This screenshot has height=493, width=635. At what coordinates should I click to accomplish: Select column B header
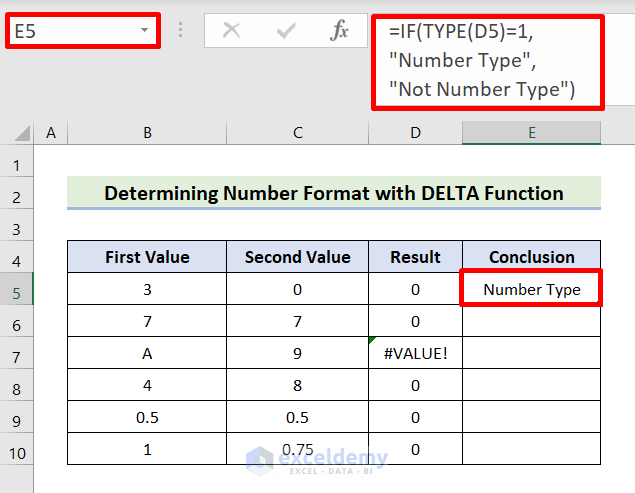(147, 133)
